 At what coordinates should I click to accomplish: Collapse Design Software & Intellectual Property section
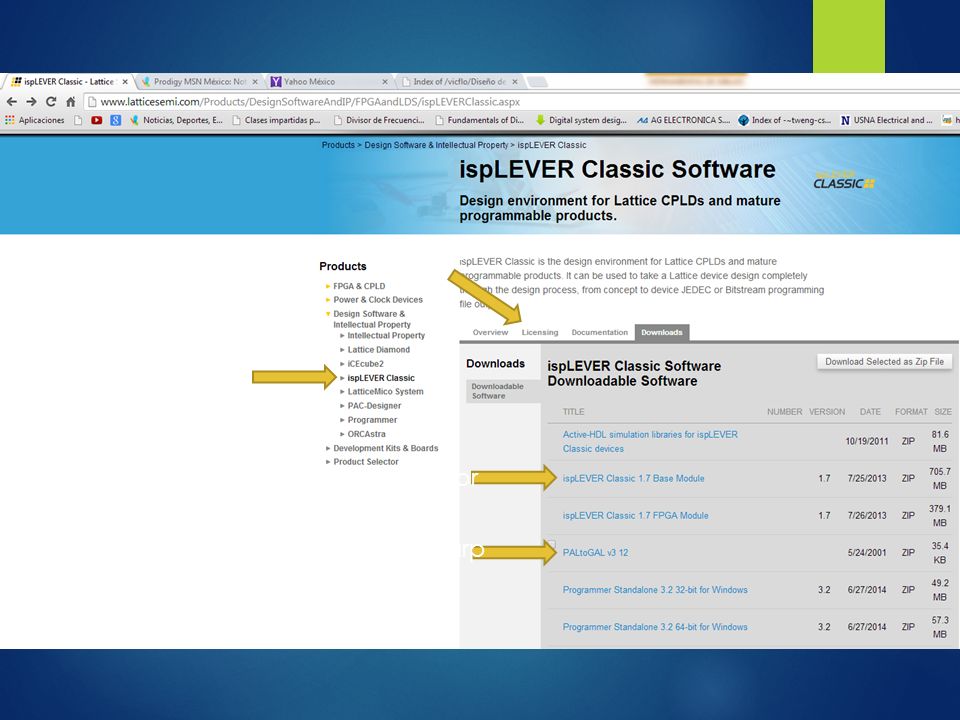tap(372, 319)
